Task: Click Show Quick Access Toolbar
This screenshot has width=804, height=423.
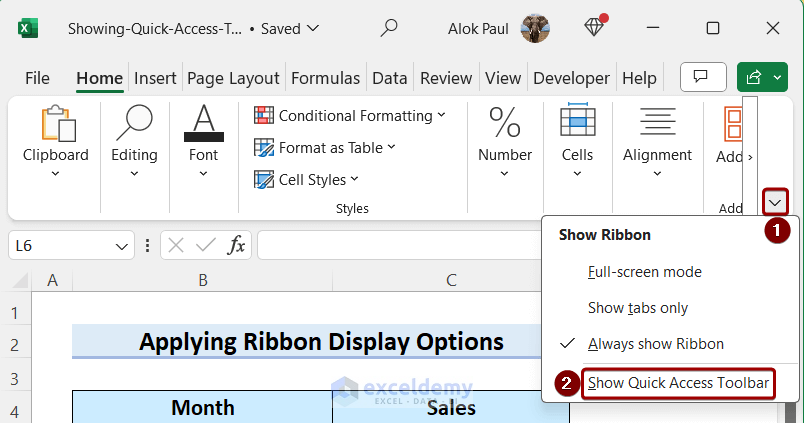Action: pyautogui.click(x=678, y=383)
